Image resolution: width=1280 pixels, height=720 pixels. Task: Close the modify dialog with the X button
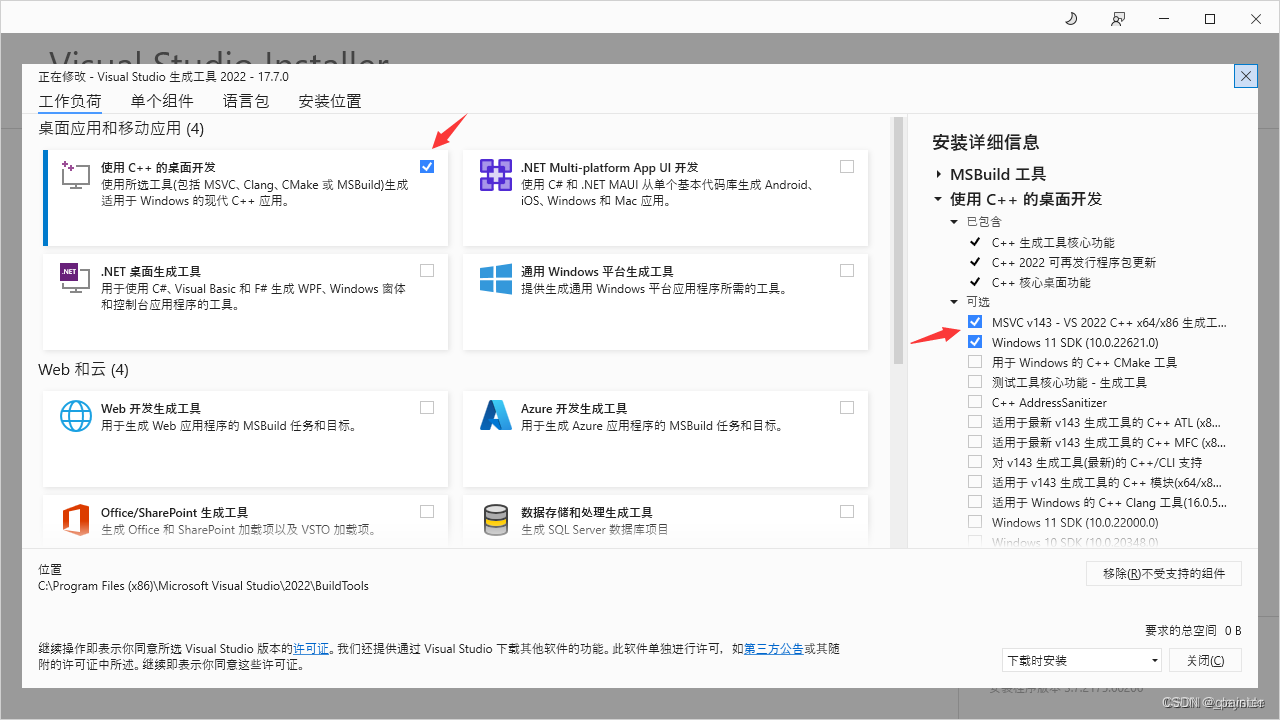click(x=1245, y=76)
